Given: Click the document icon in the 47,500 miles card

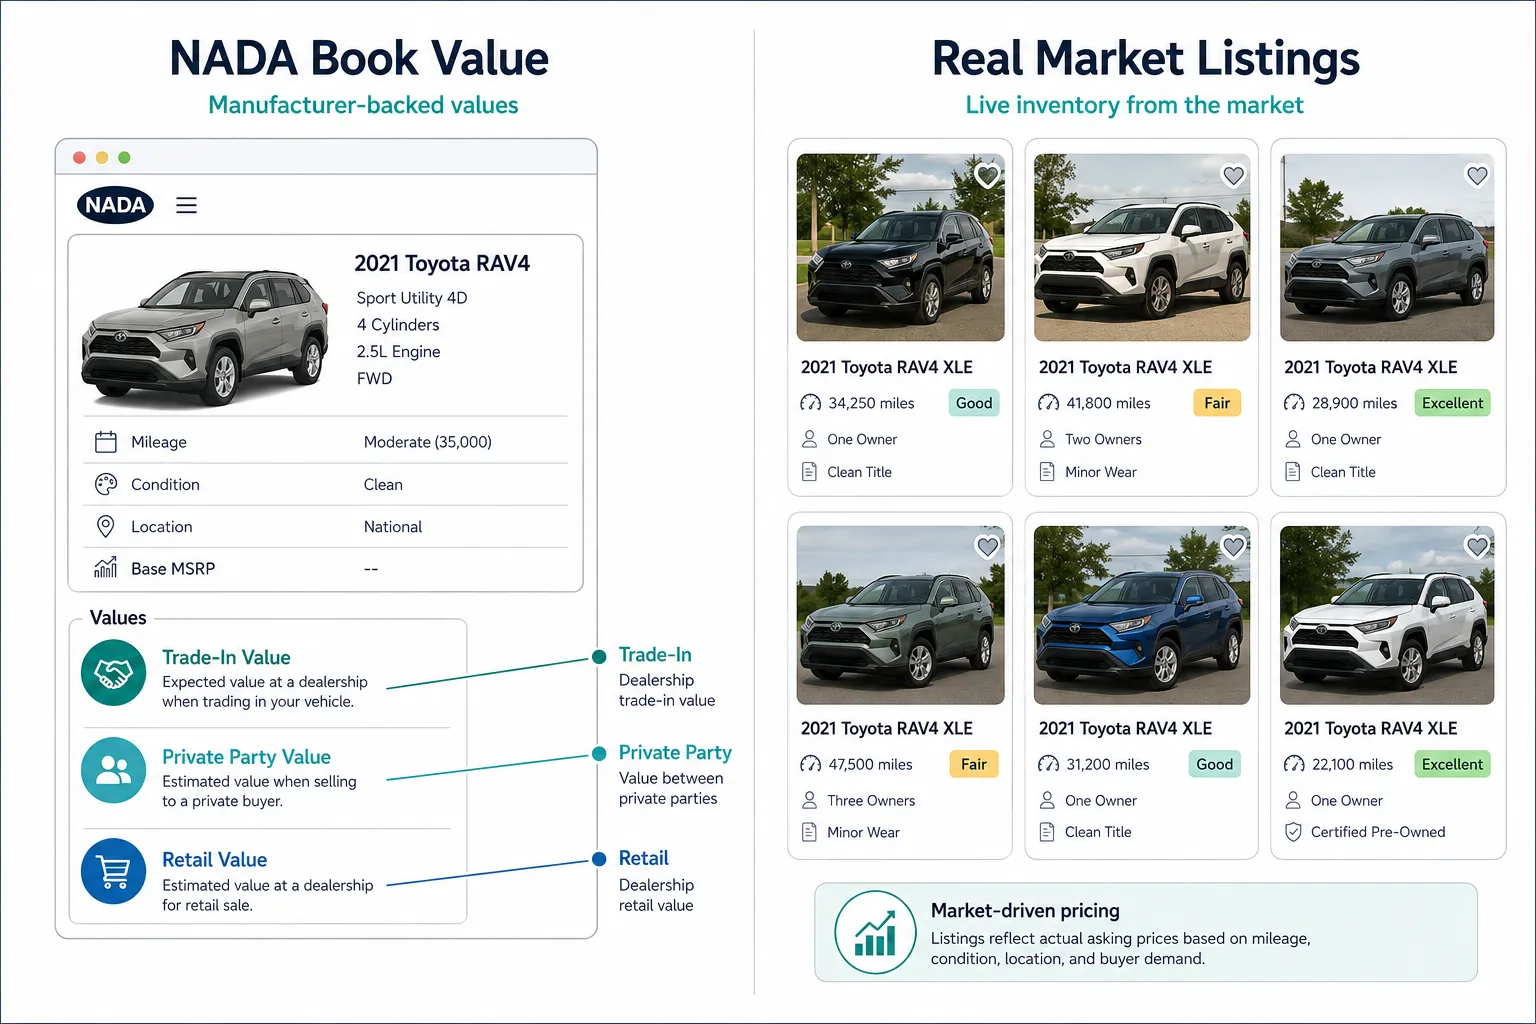Looking at the screenshot, I should coord(809,832).
